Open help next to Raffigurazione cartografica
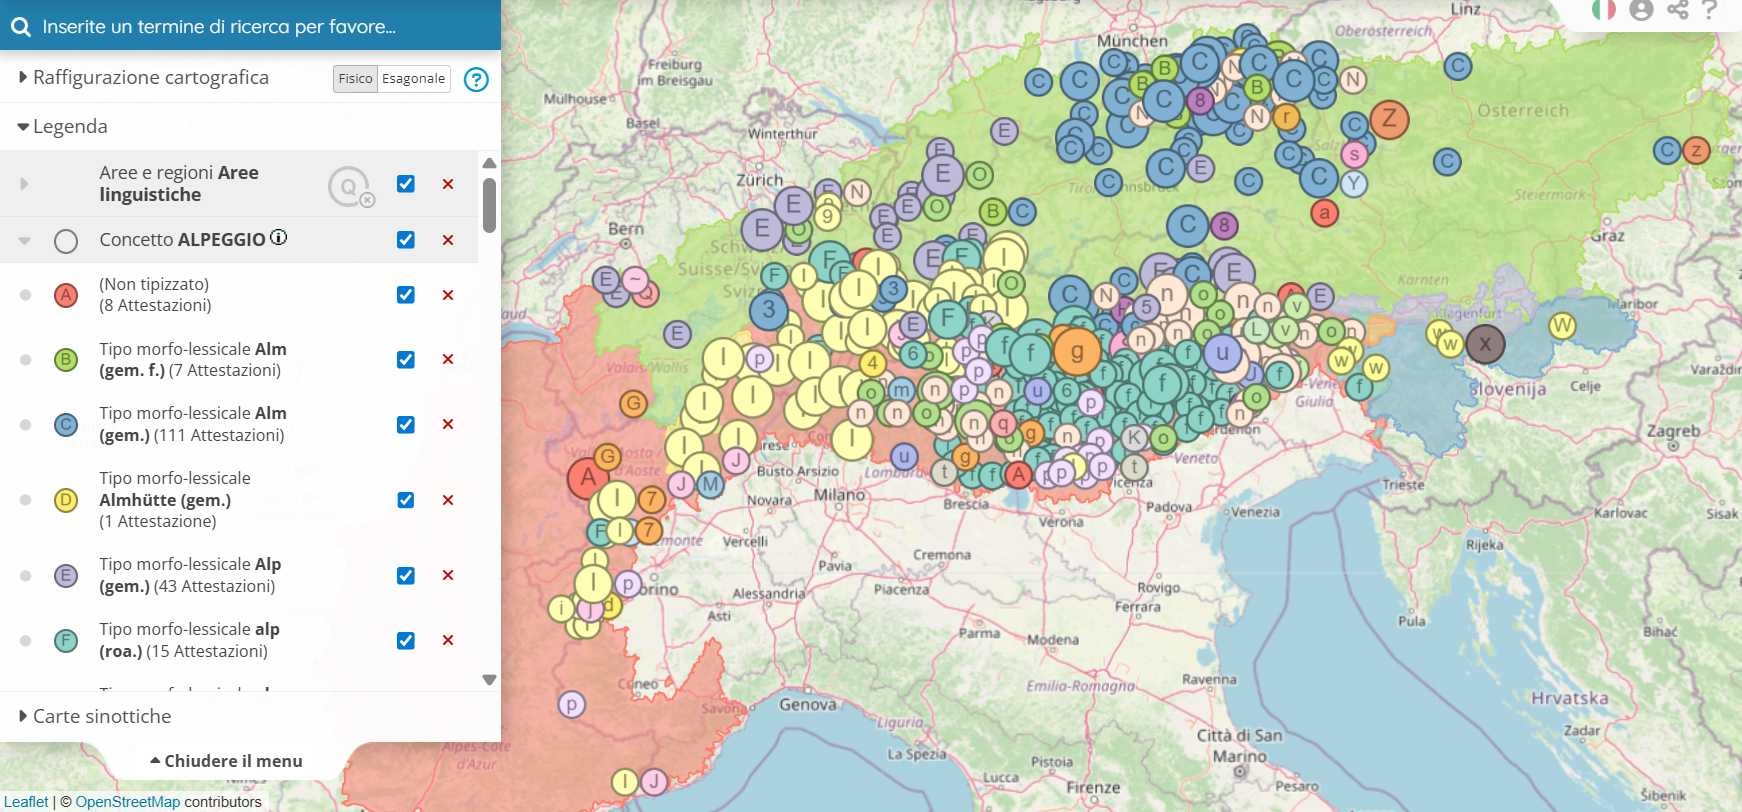The width and height of the screenshot is (1742, 812). pos(476,79)
